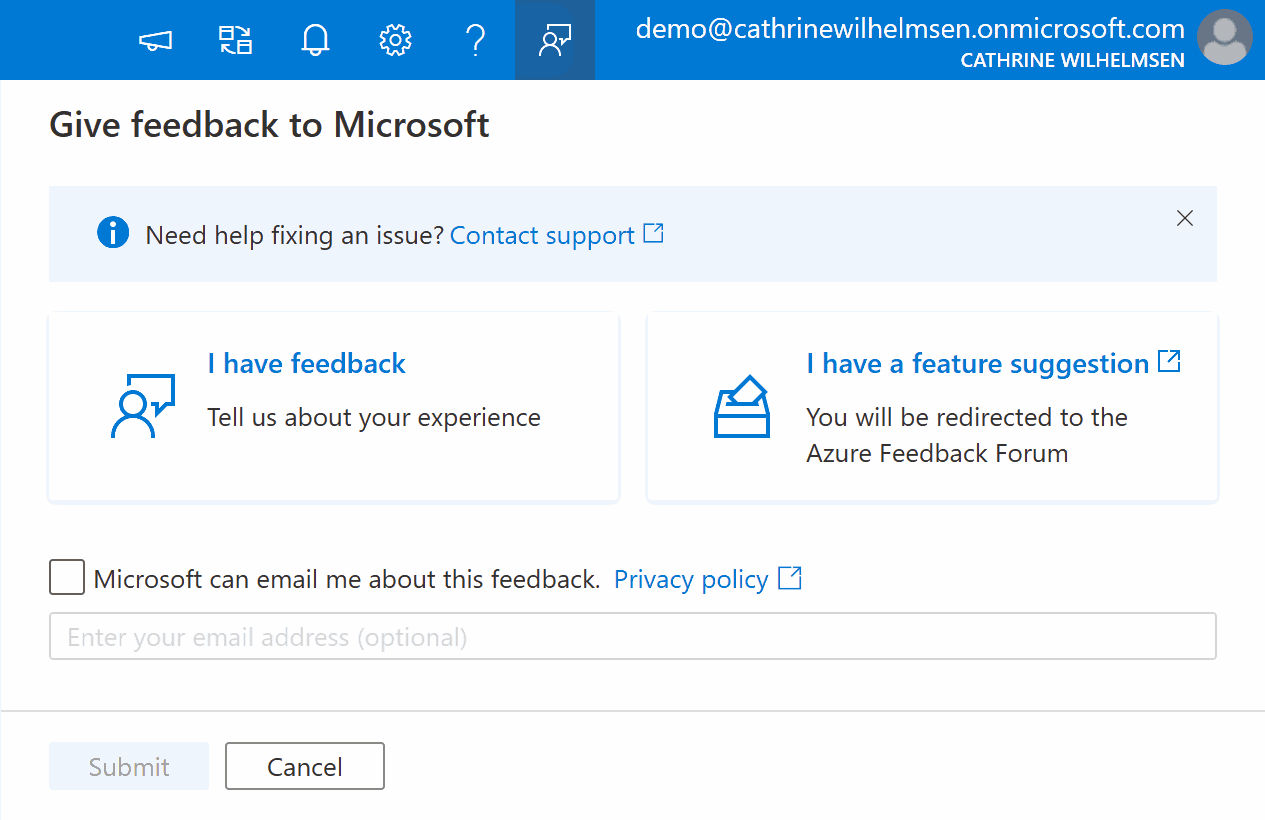
Task: Dismiss the Need help info banner
Action: point(1185,218)
